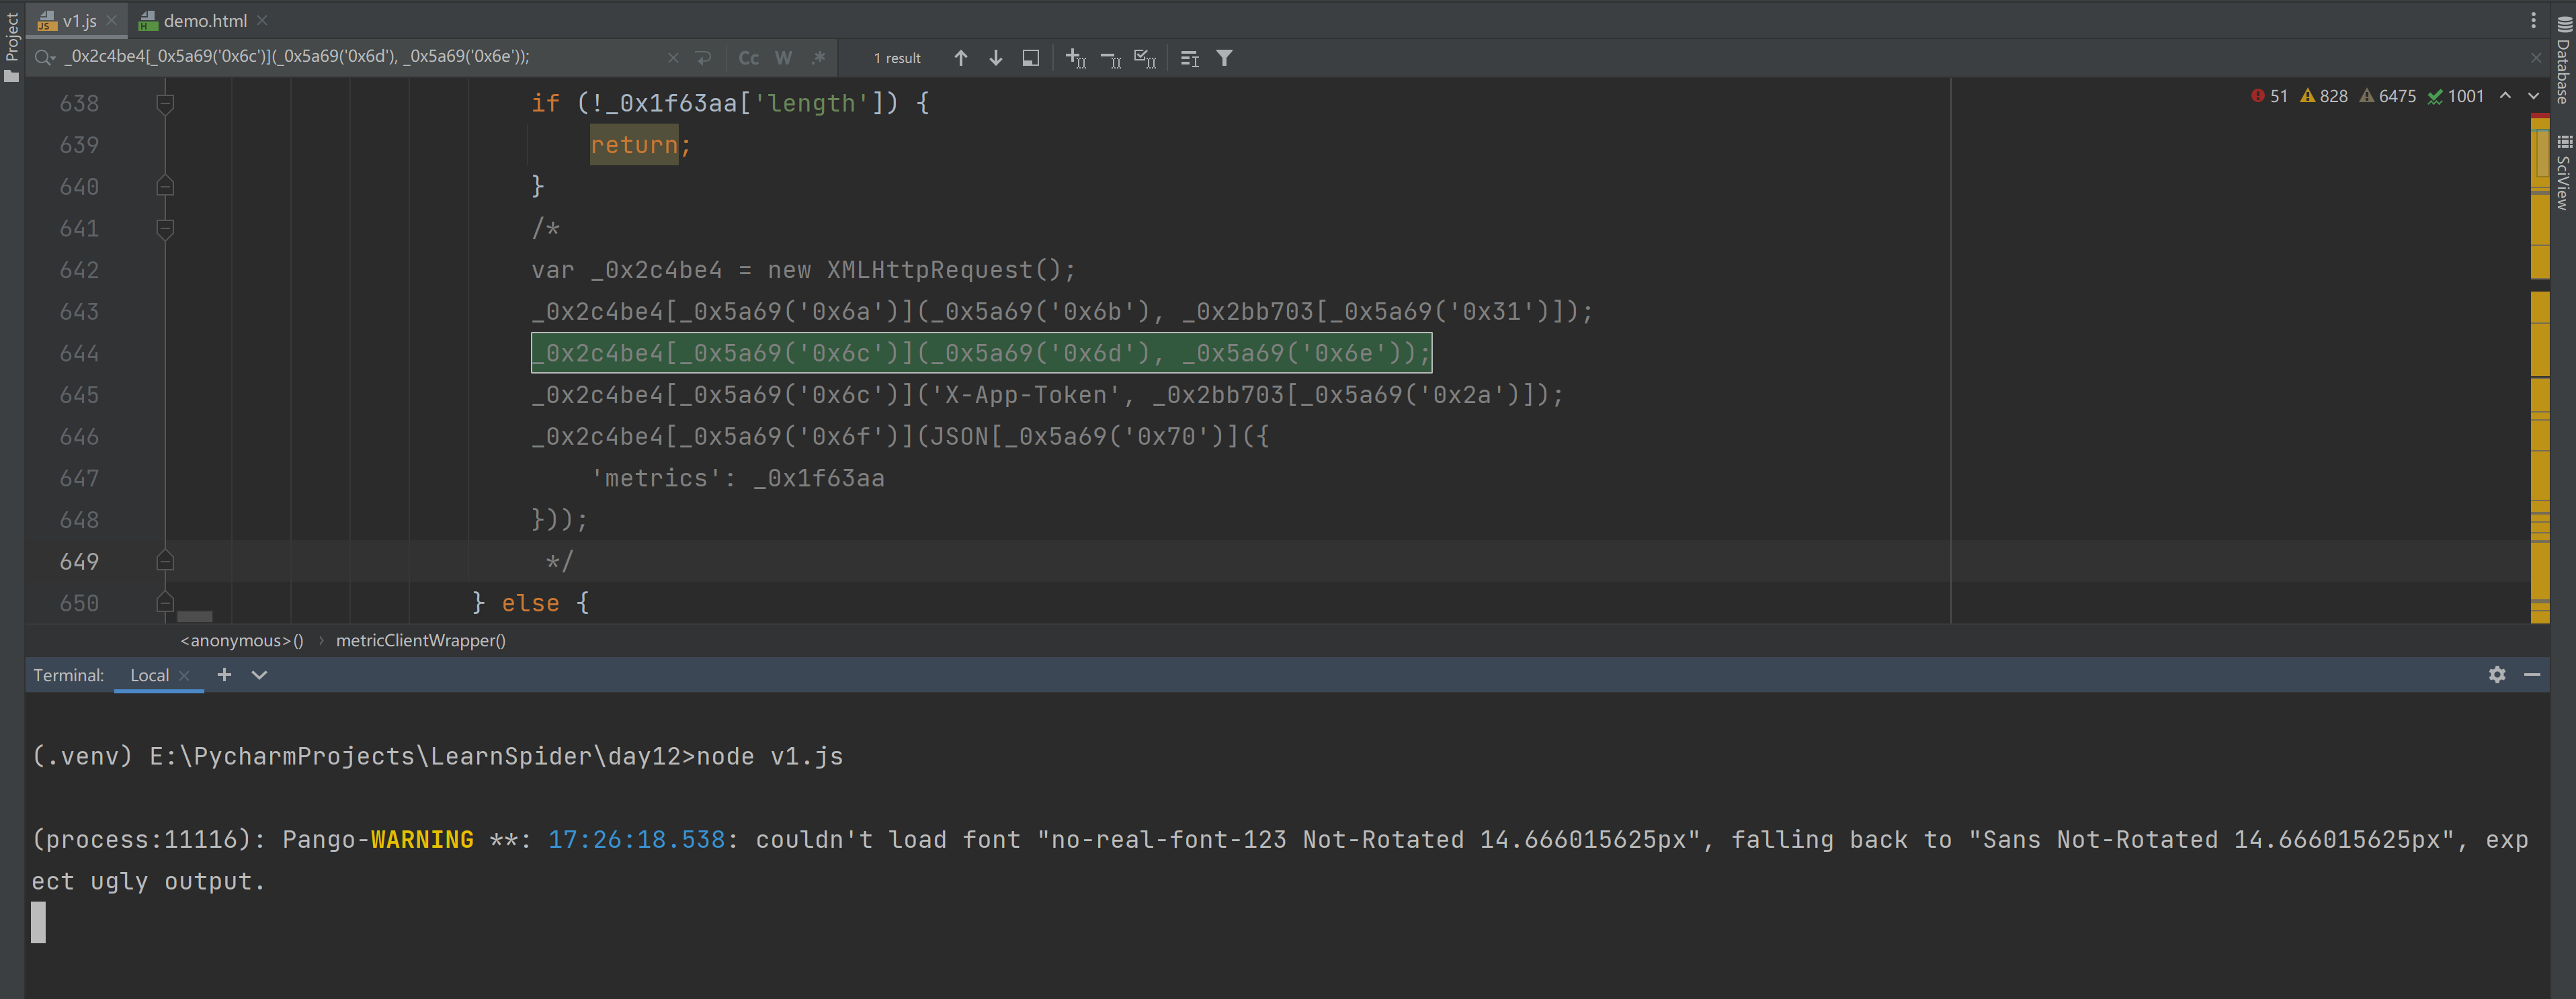Toggle Words (W) search option
Viewport: 2576px width, 999px height.
coord(784,58)
